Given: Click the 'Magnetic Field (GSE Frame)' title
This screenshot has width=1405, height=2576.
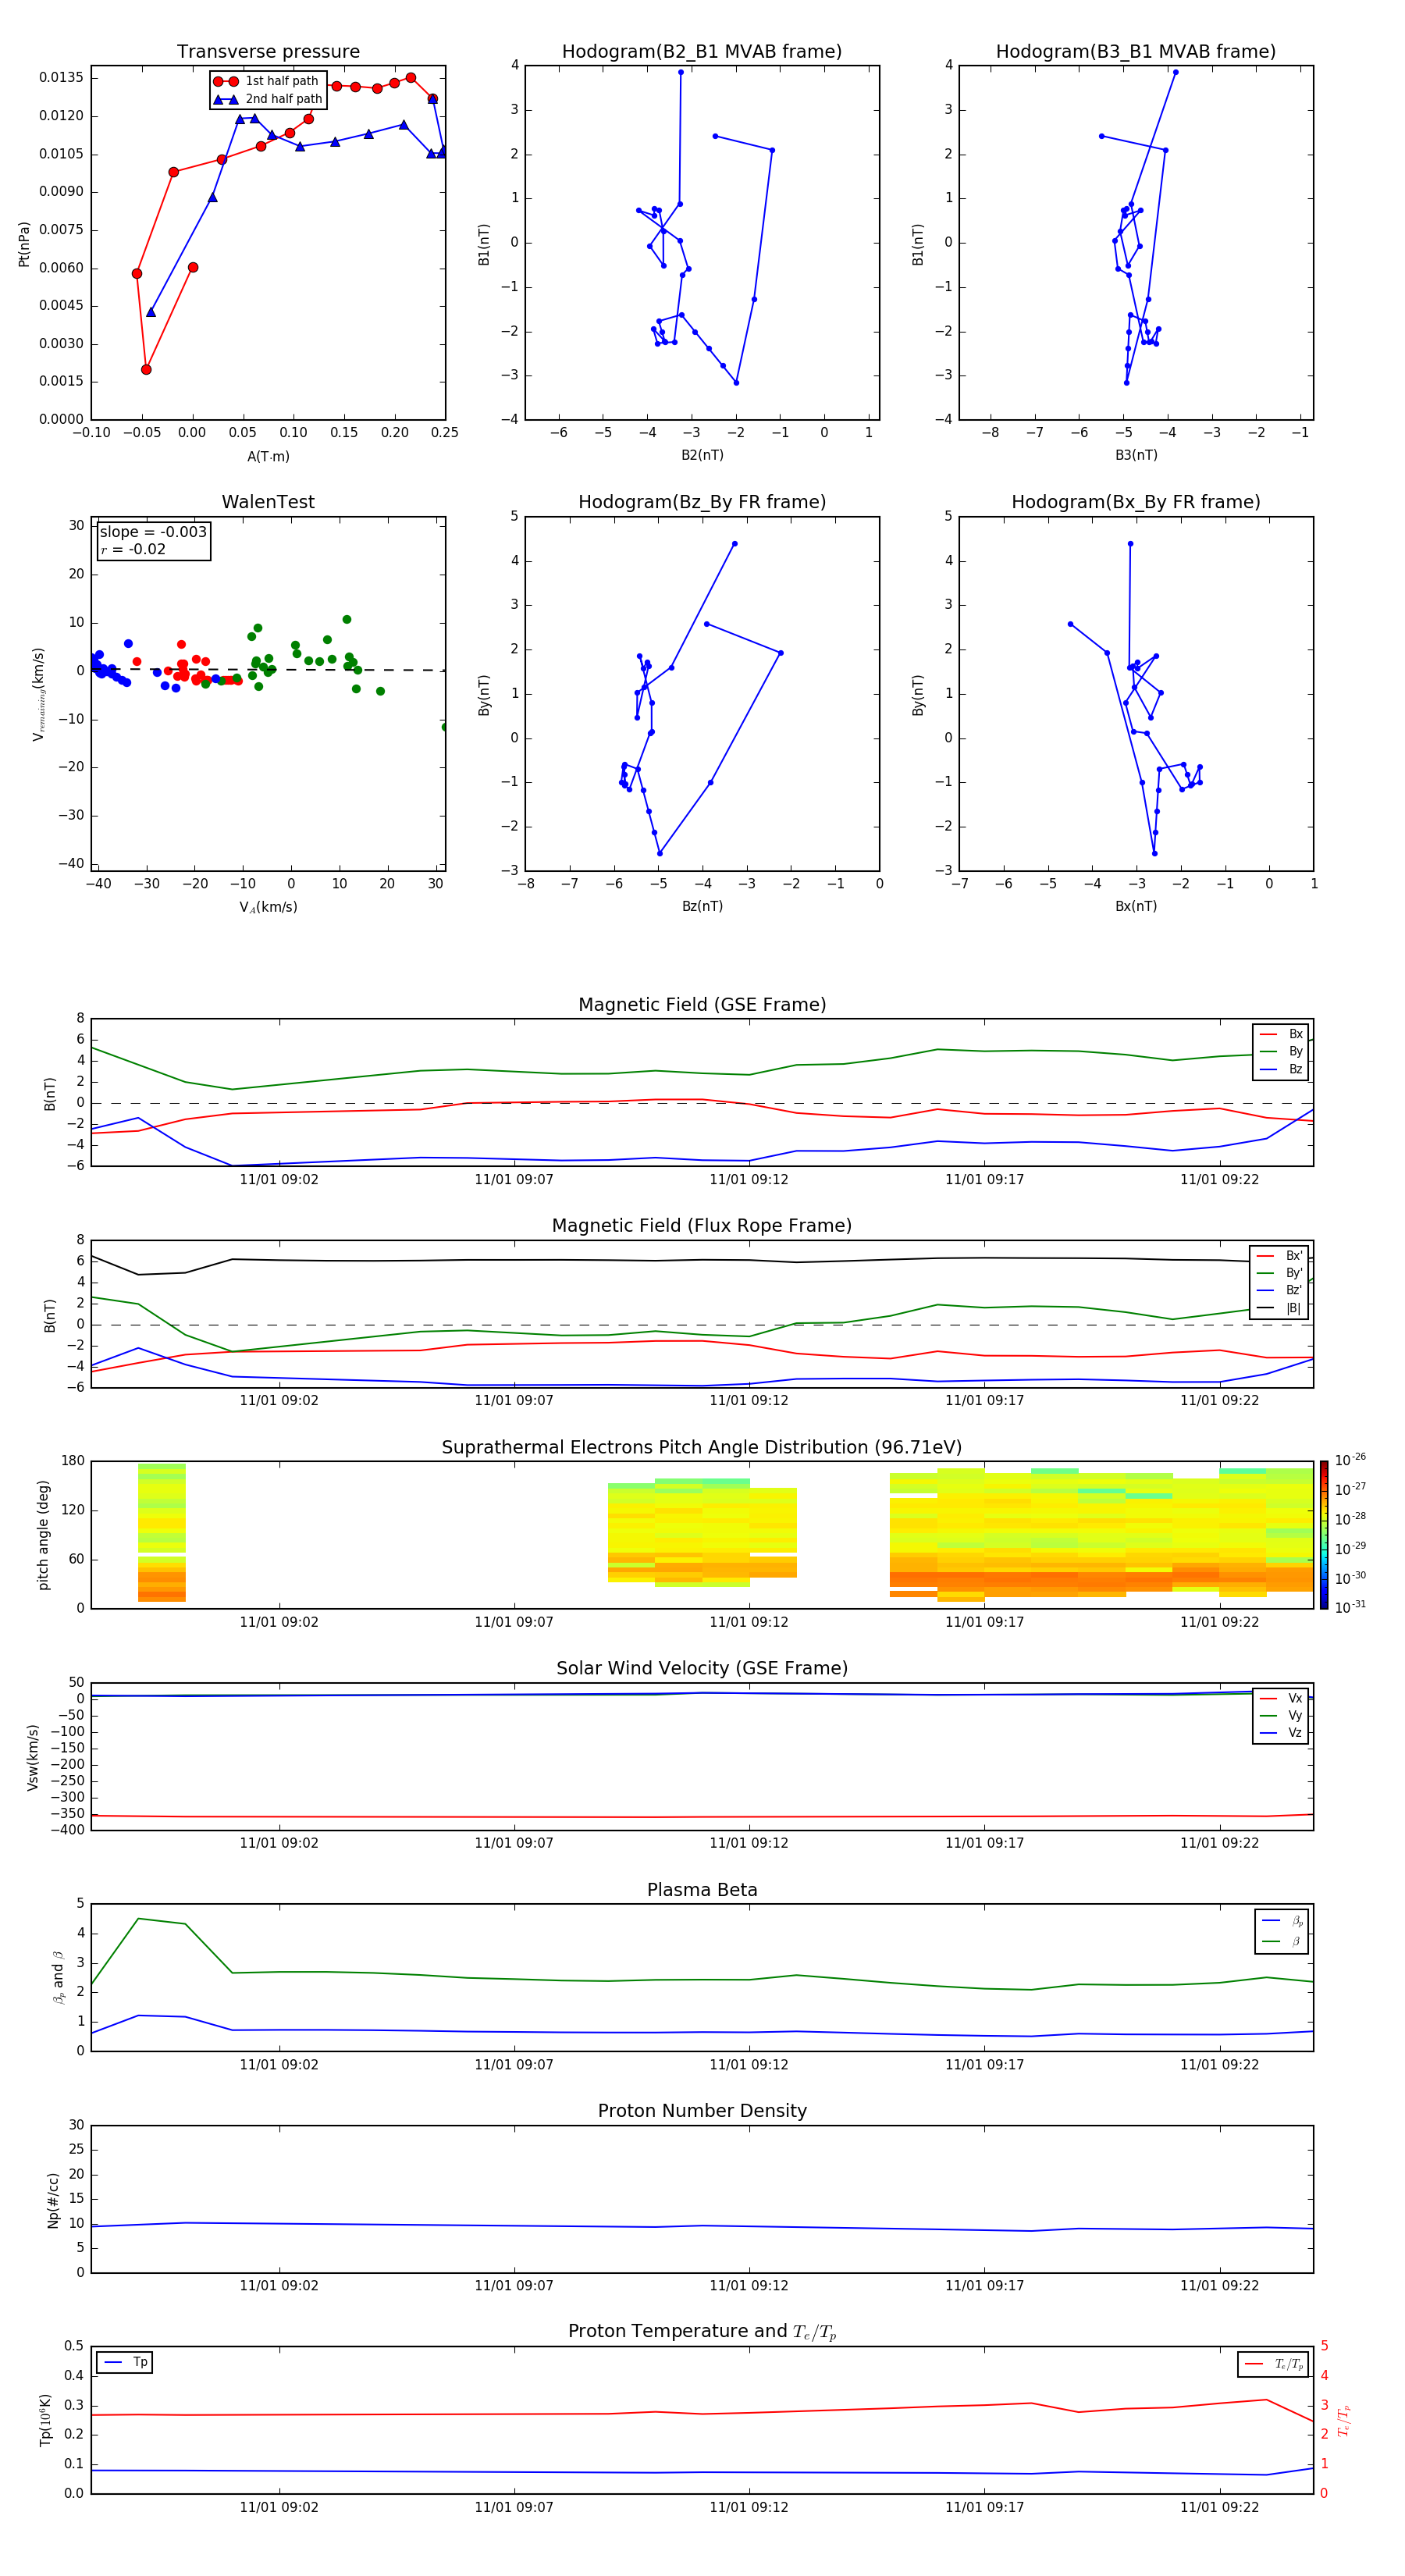Looking at the screenshot, I should click(702, 1005).
